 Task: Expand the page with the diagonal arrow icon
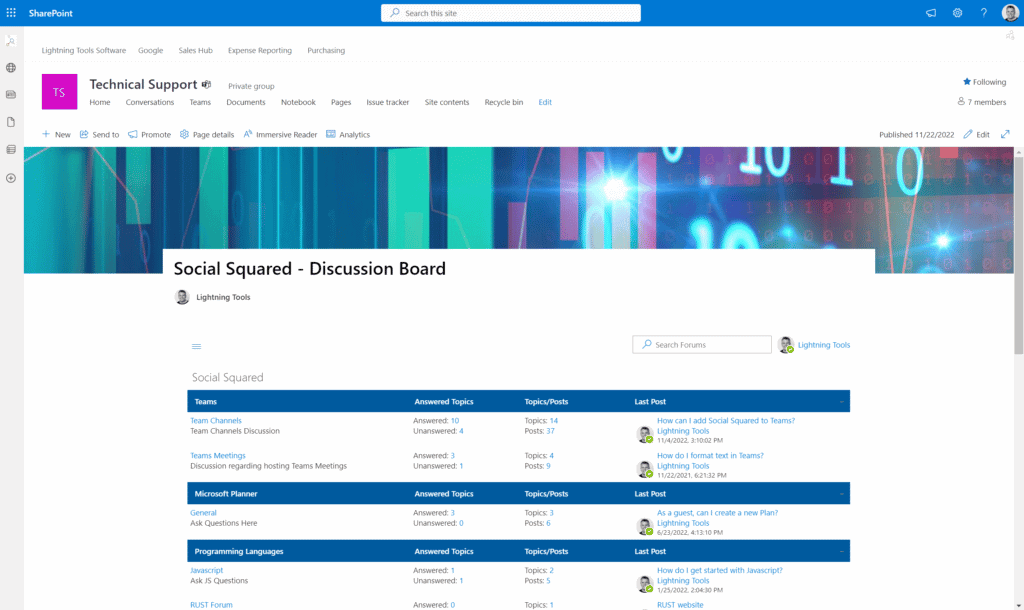[x=1004, y=134]
